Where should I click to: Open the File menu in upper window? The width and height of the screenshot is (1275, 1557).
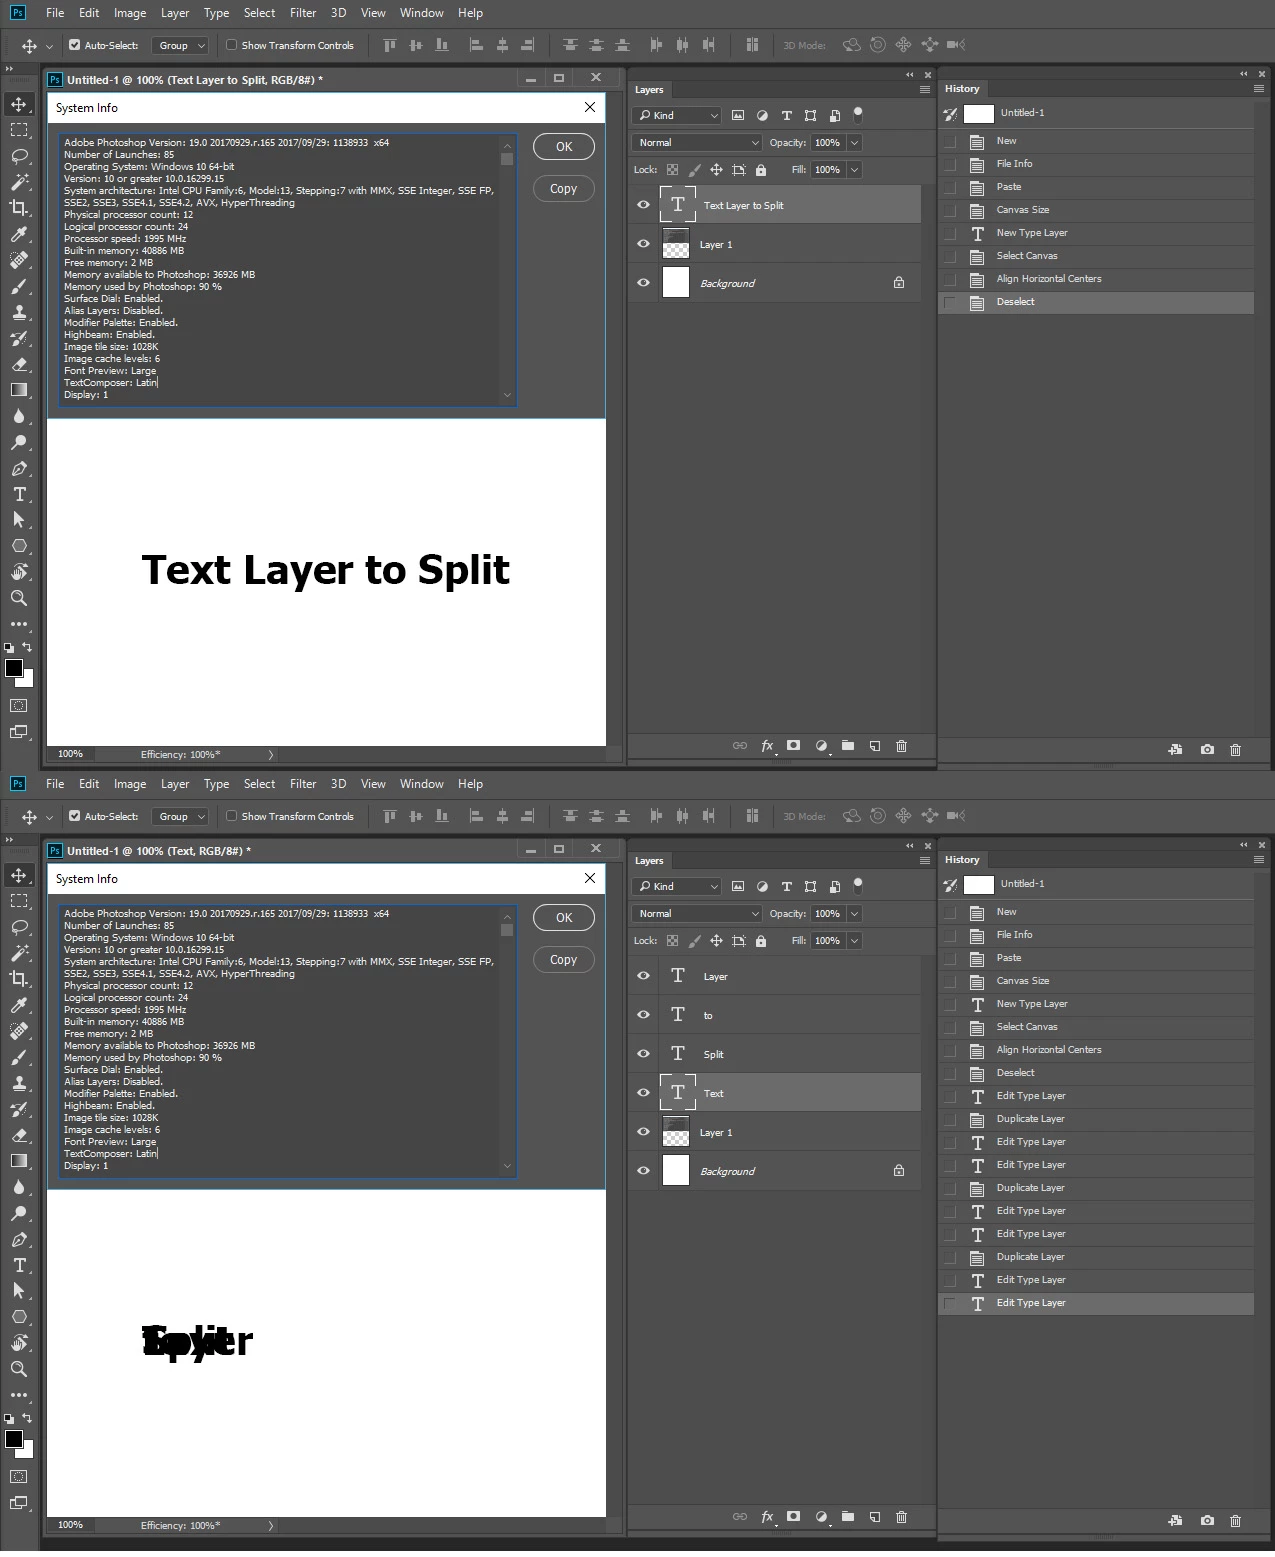point(55,13)
